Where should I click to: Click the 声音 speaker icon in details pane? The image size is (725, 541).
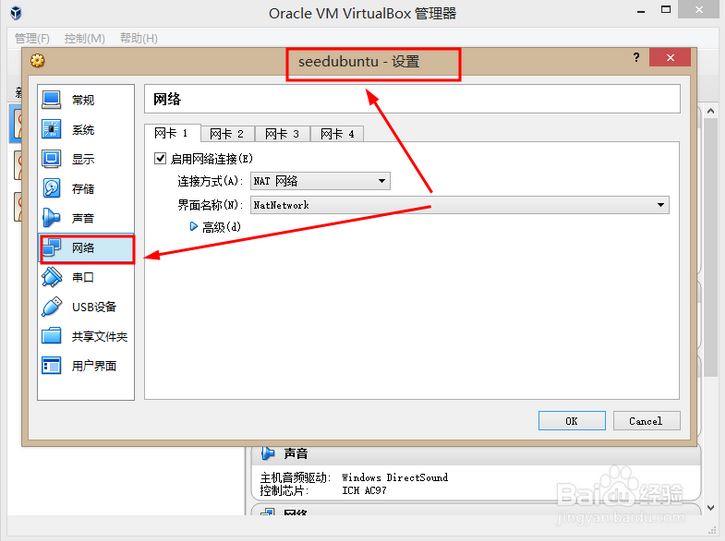coord(268,453)
